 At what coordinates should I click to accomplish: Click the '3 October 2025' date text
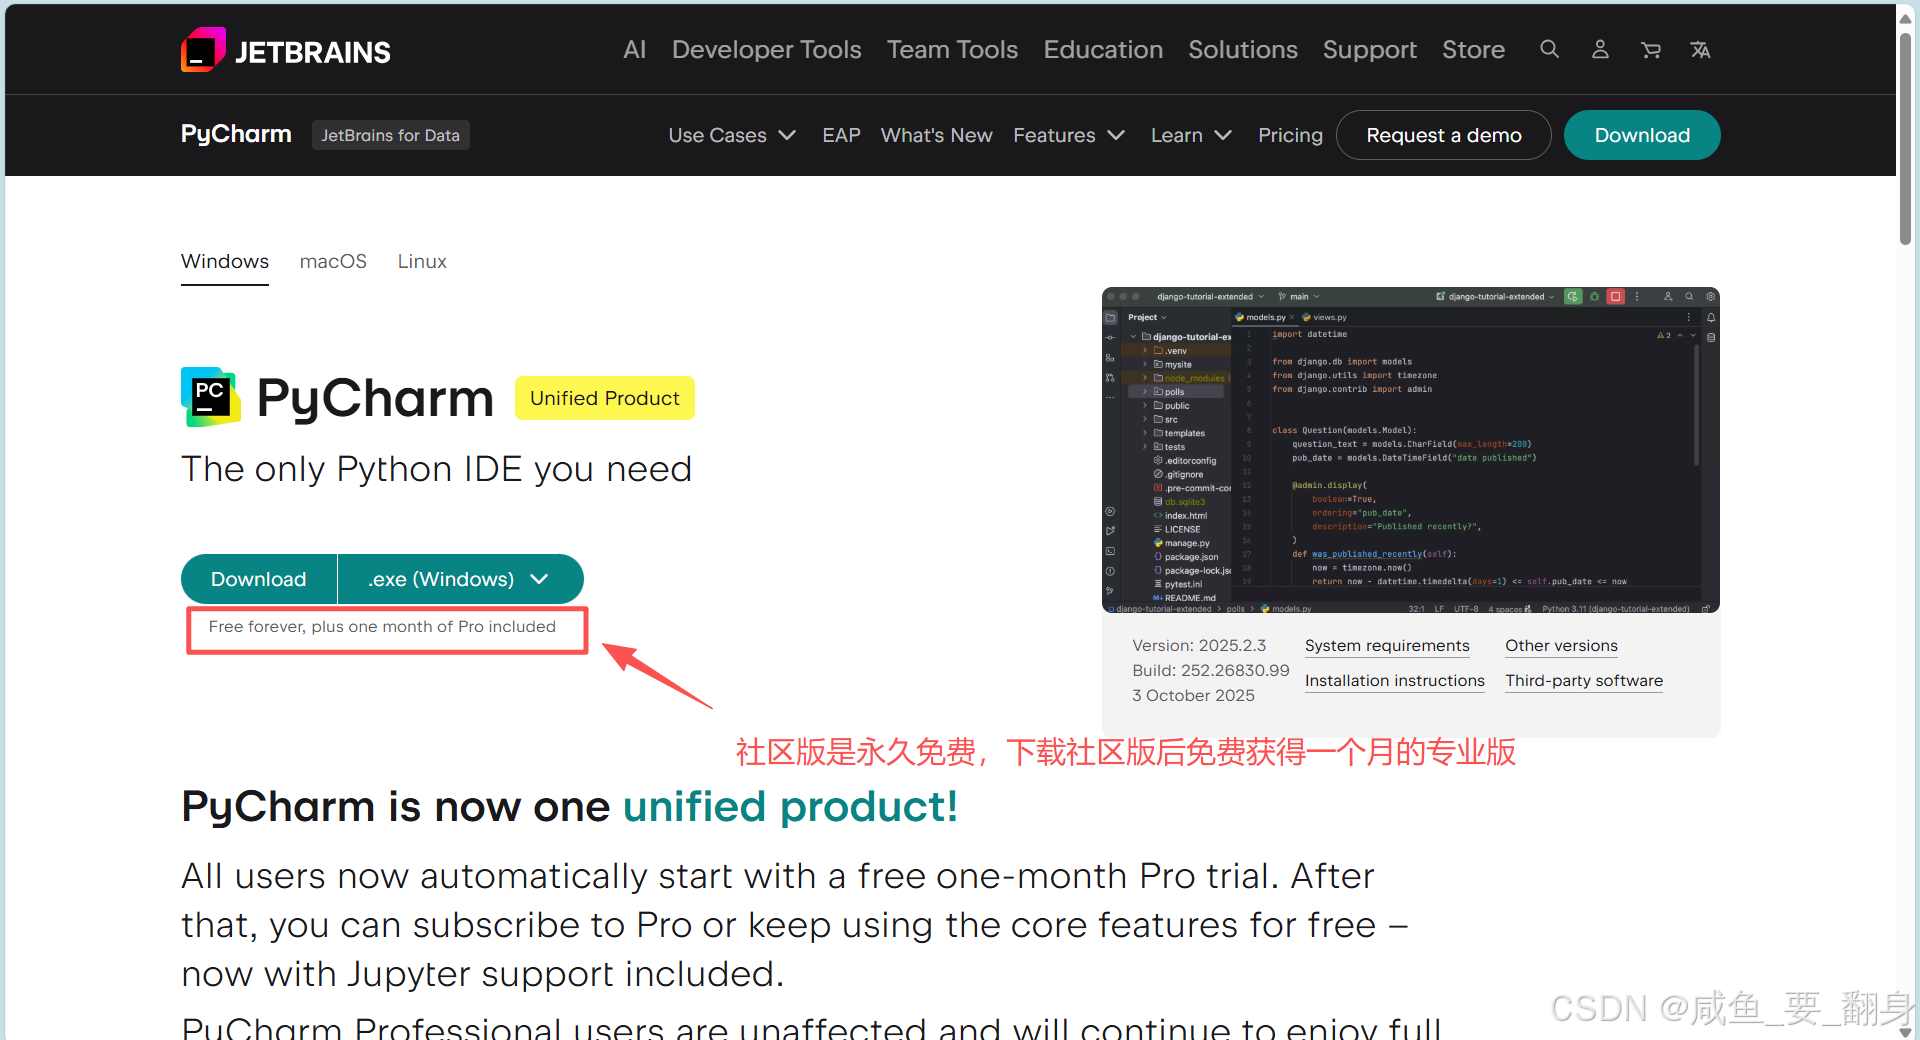pyautogui.click(x=1193, y=695)
